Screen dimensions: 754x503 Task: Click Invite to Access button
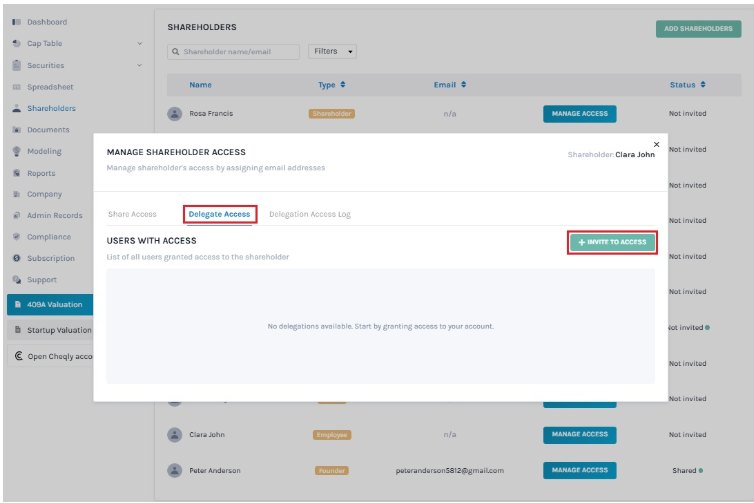[x=612, y=242]
